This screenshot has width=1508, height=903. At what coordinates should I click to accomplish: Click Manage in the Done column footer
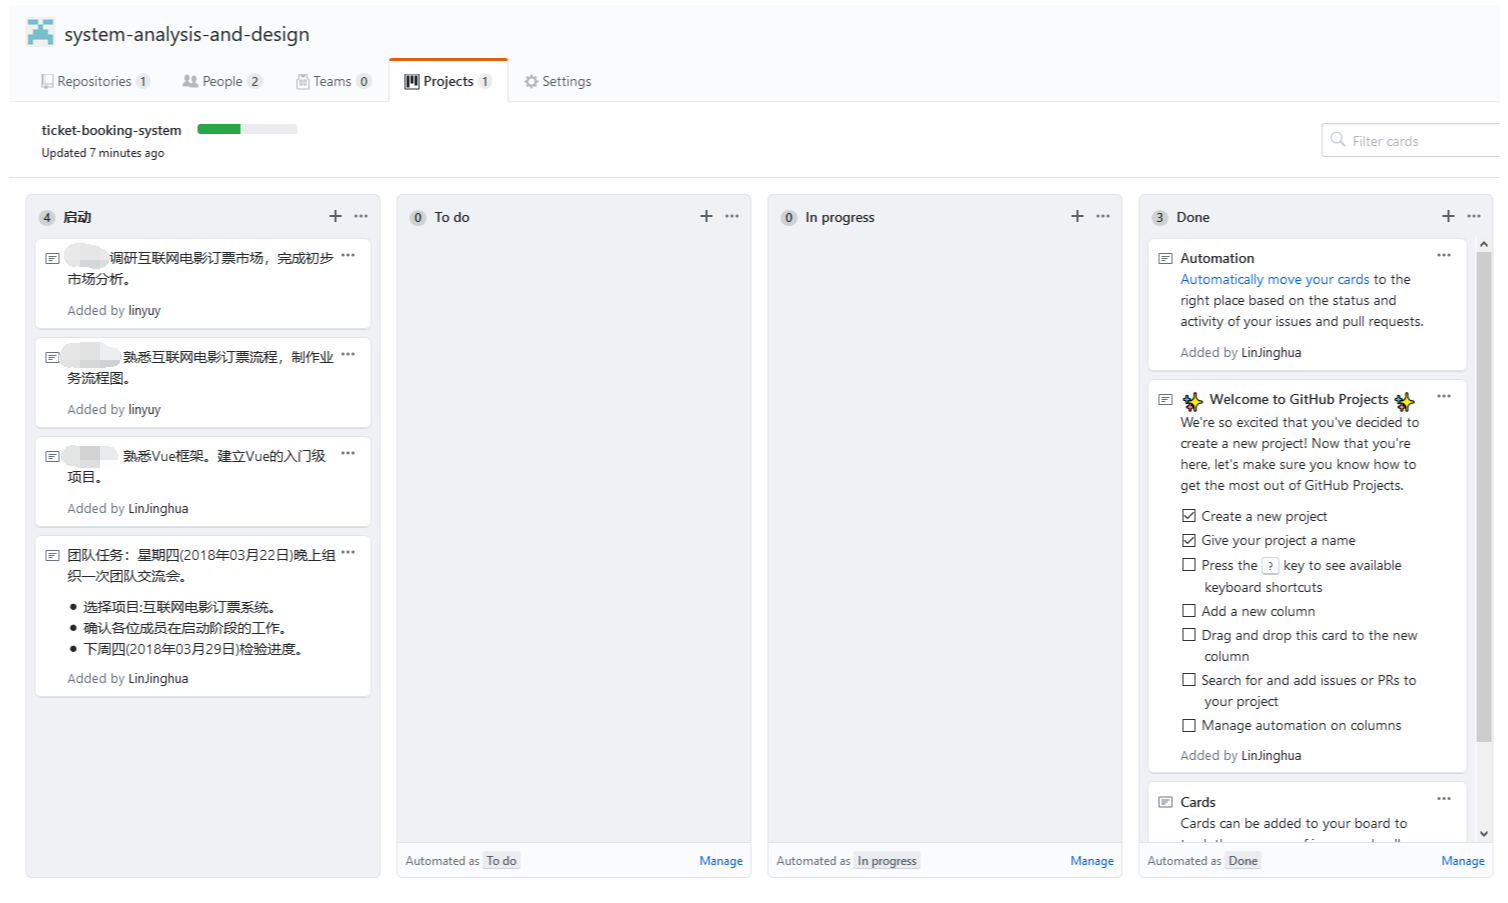[x=1463, y=861]
